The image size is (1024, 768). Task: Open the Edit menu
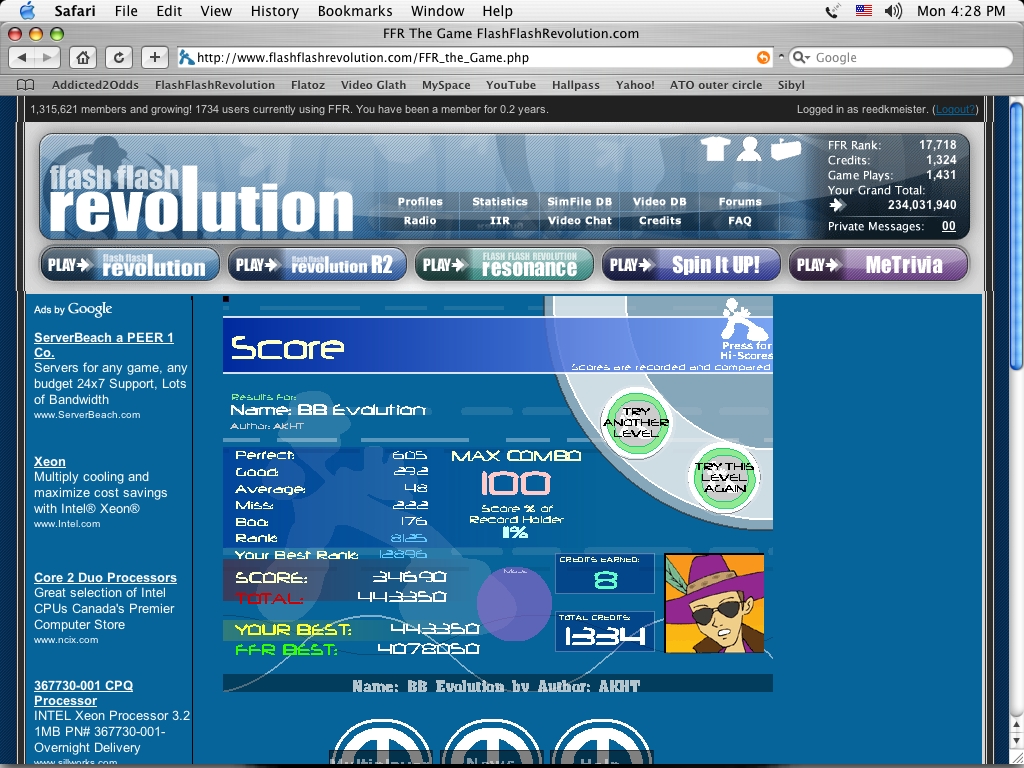[168, 11]
